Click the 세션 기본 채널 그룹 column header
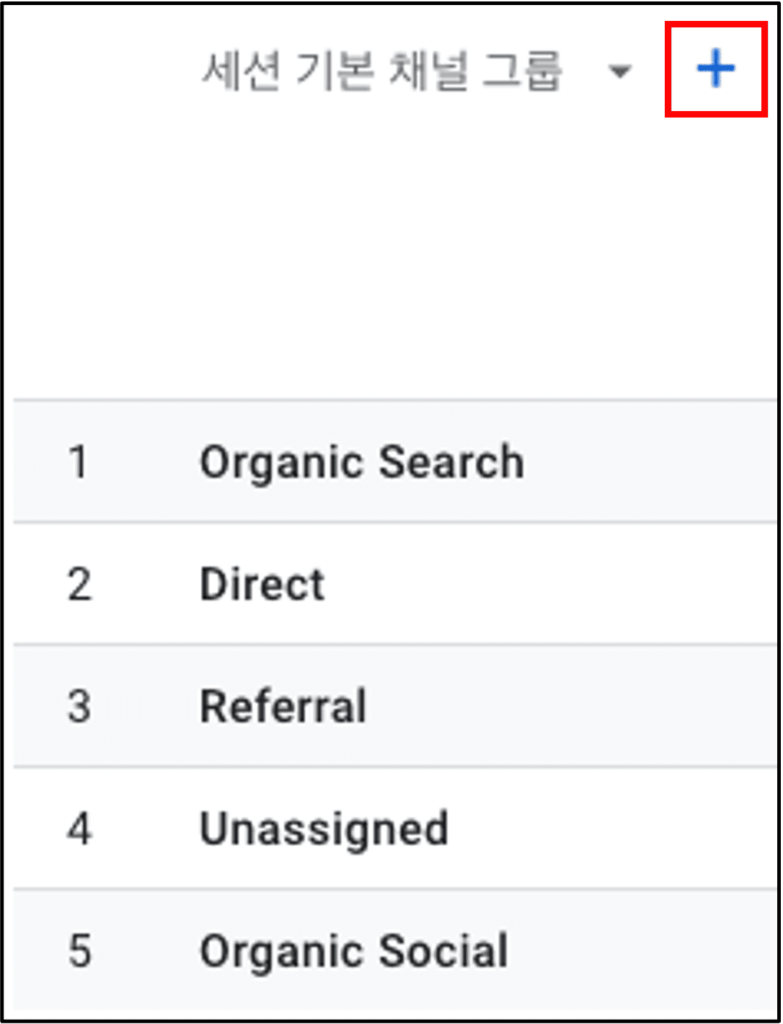The width and height of the screenshot is (783, 1024). click(x=381, y=70)
